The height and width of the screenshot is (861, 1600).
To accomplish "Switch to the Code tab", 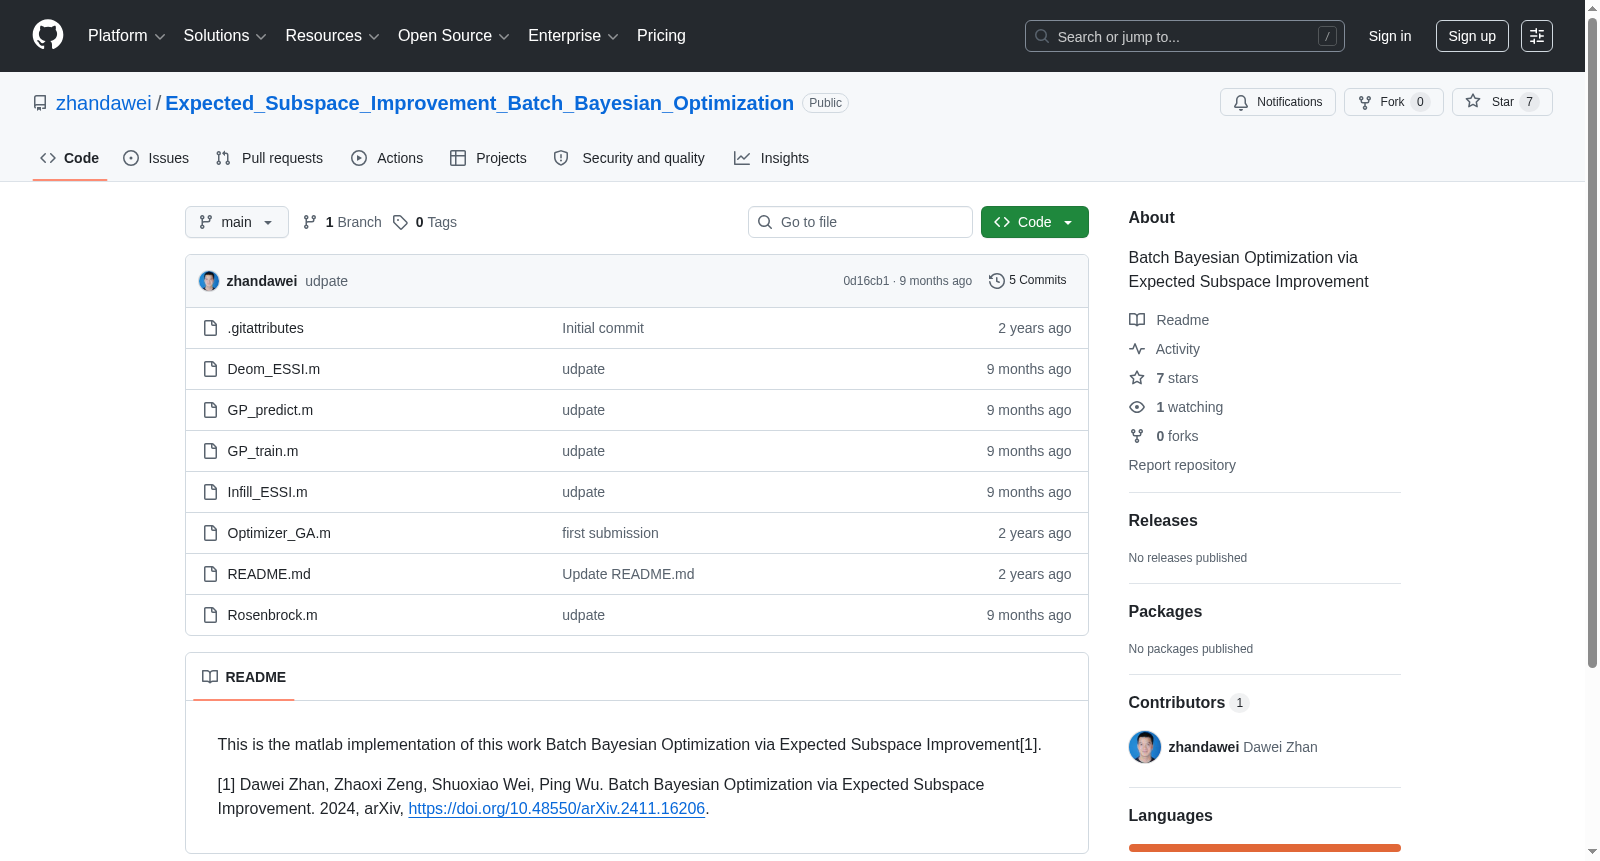I will click(70, 158).
